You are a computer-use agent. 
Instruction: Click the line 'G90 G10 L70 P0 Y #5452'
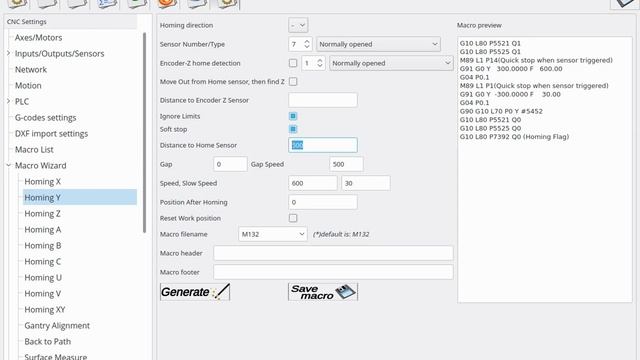pyautogui.click(x=501, y=111)
